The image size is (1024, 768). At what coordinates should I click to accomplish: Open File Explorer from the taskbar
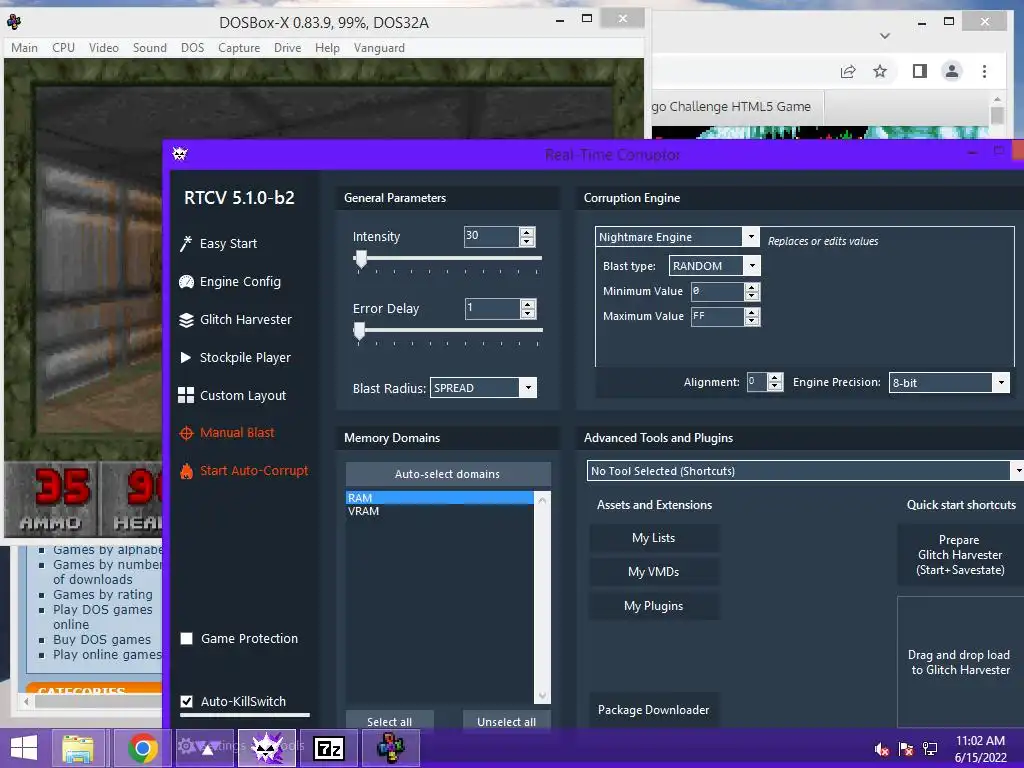78,748
